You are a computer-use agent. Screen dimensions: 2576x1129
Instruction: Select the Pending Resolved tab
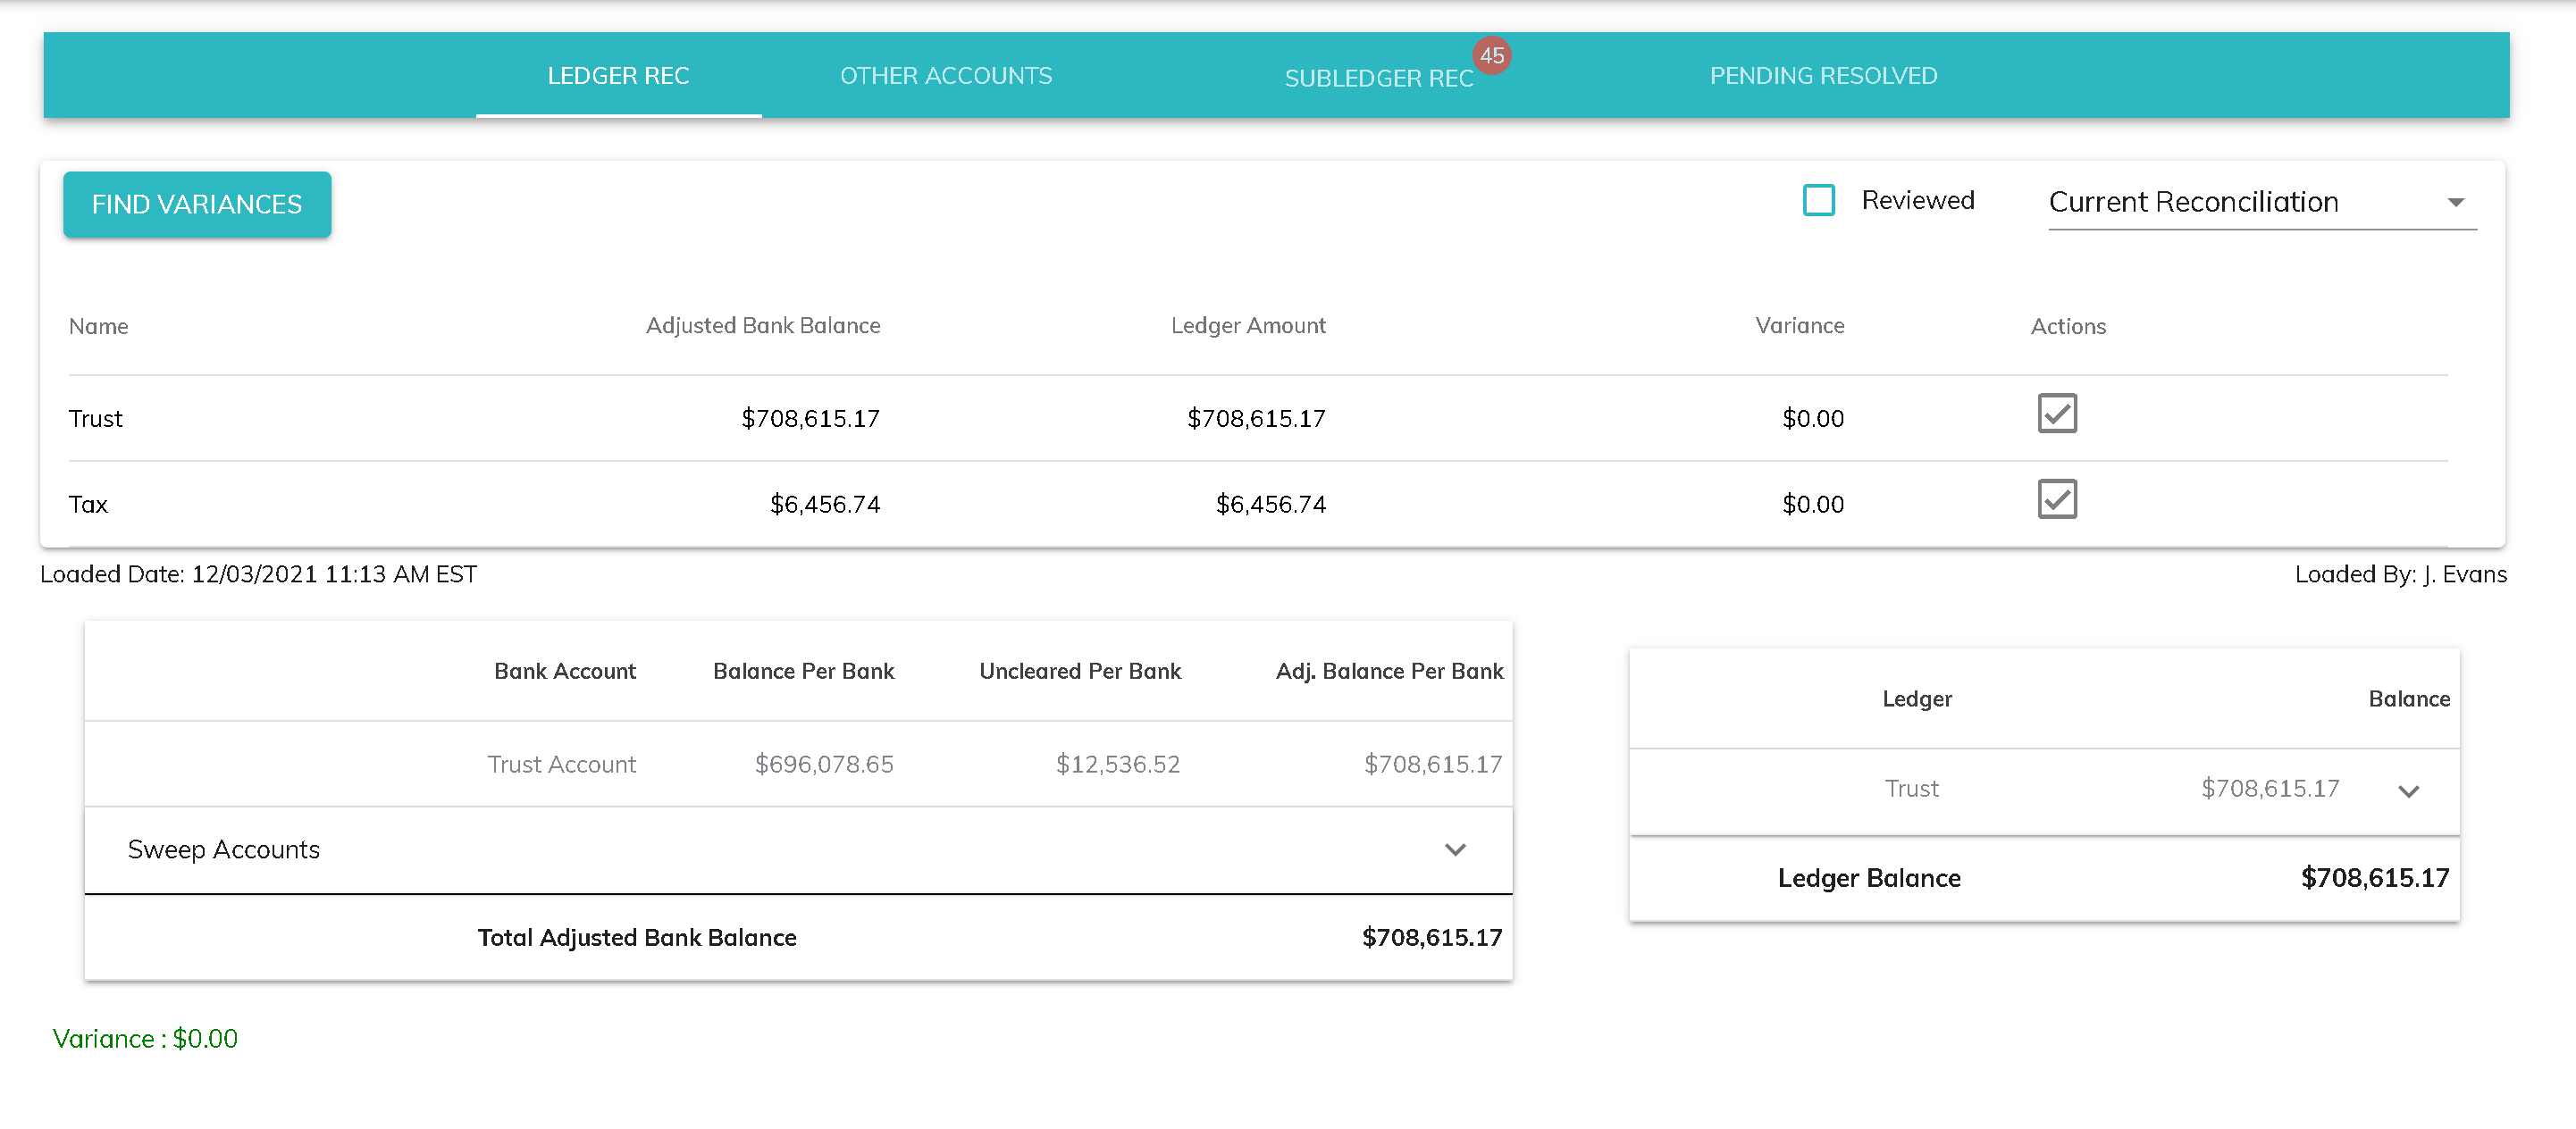1823,76
